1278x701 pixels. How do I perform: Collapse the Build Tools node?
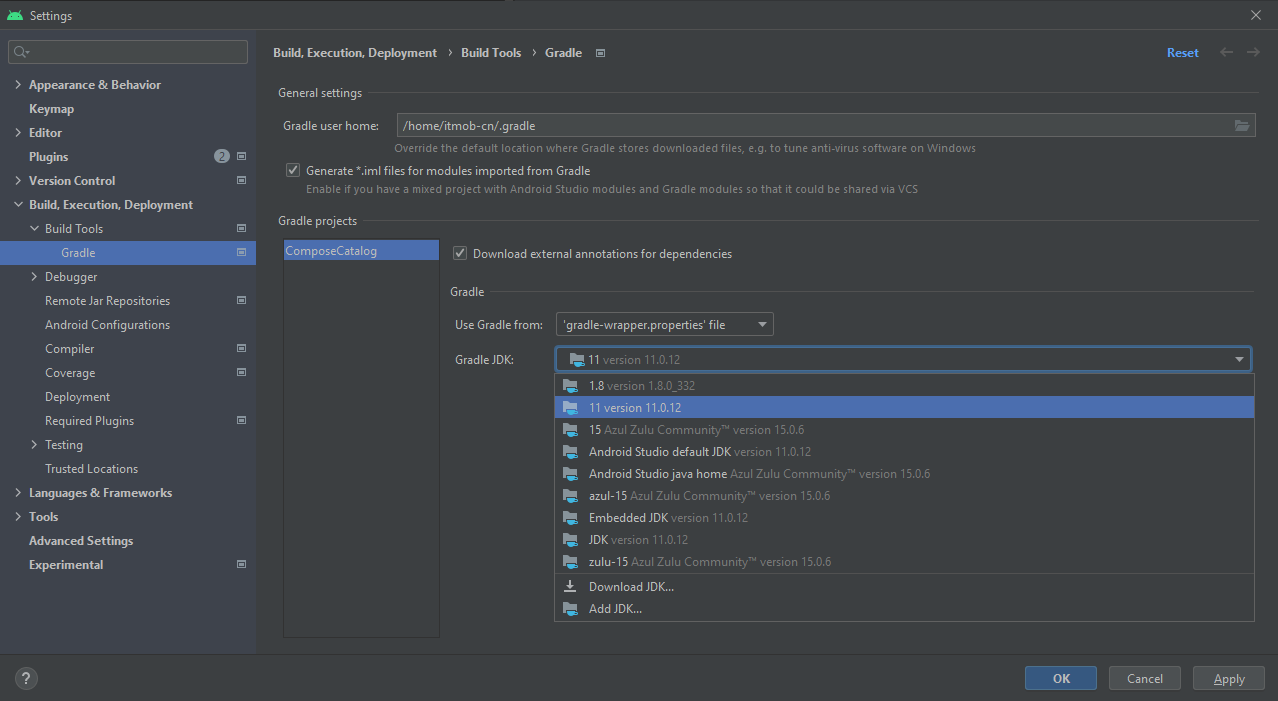(34, 229)
